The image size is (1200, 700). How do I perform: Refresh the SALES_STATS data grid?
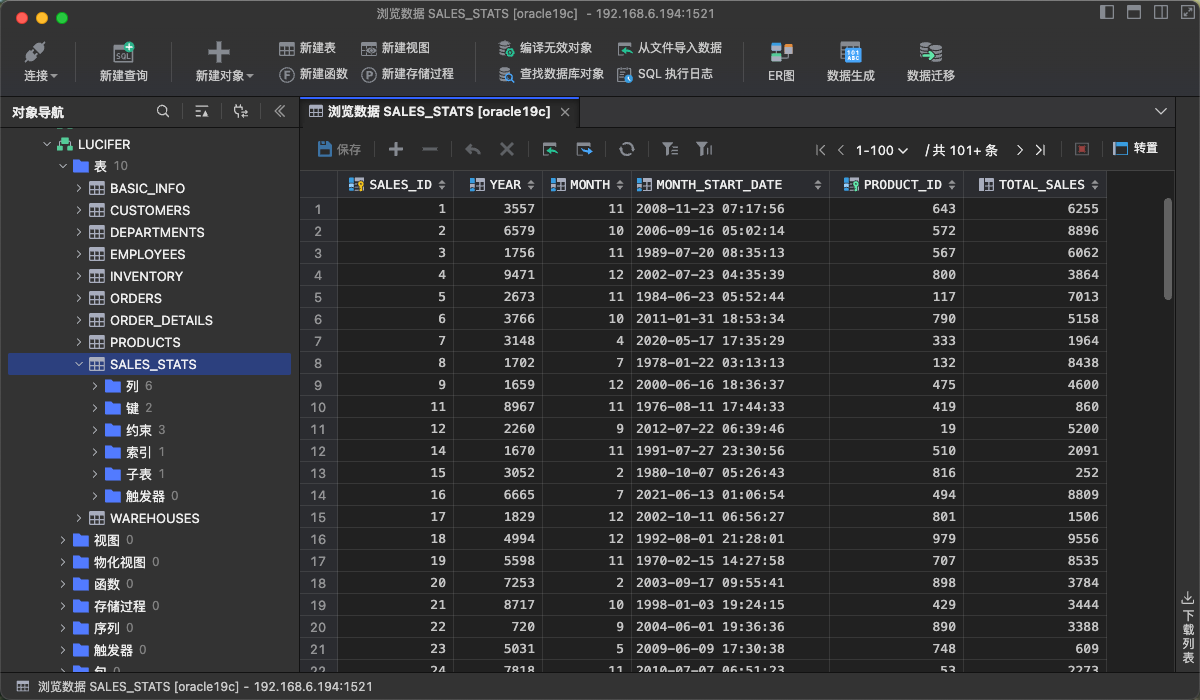coord(627,148)
